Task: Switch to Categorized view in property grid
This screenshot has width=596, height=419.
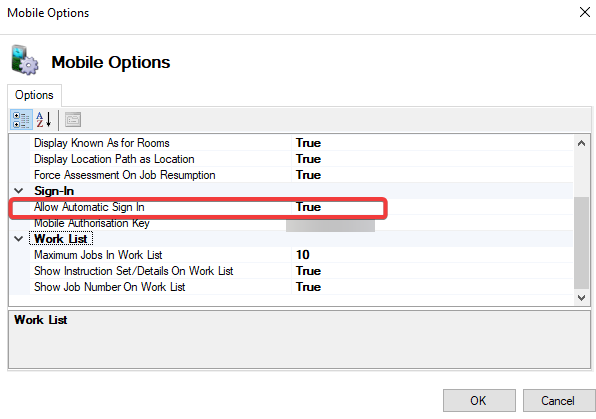Action: coord(21,120)
